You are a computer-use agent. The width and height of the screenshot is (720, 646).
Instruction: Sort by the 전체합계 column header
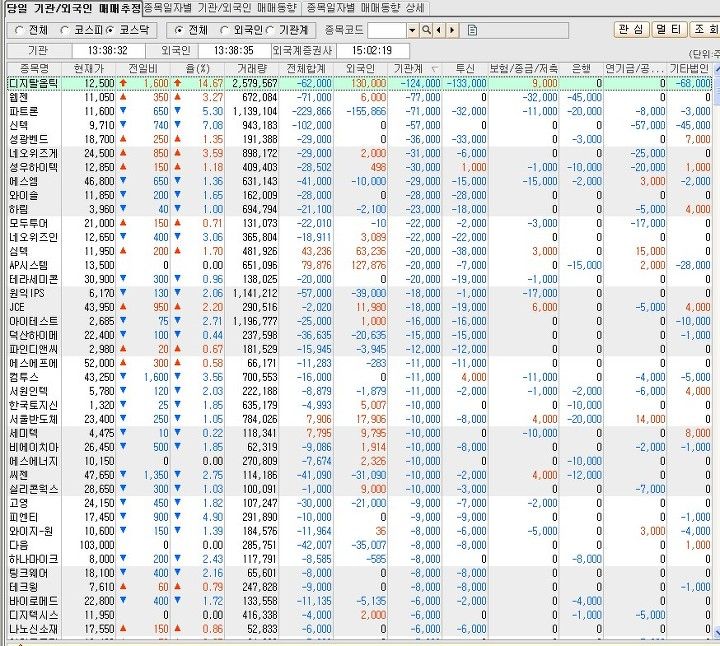point(306,68)
